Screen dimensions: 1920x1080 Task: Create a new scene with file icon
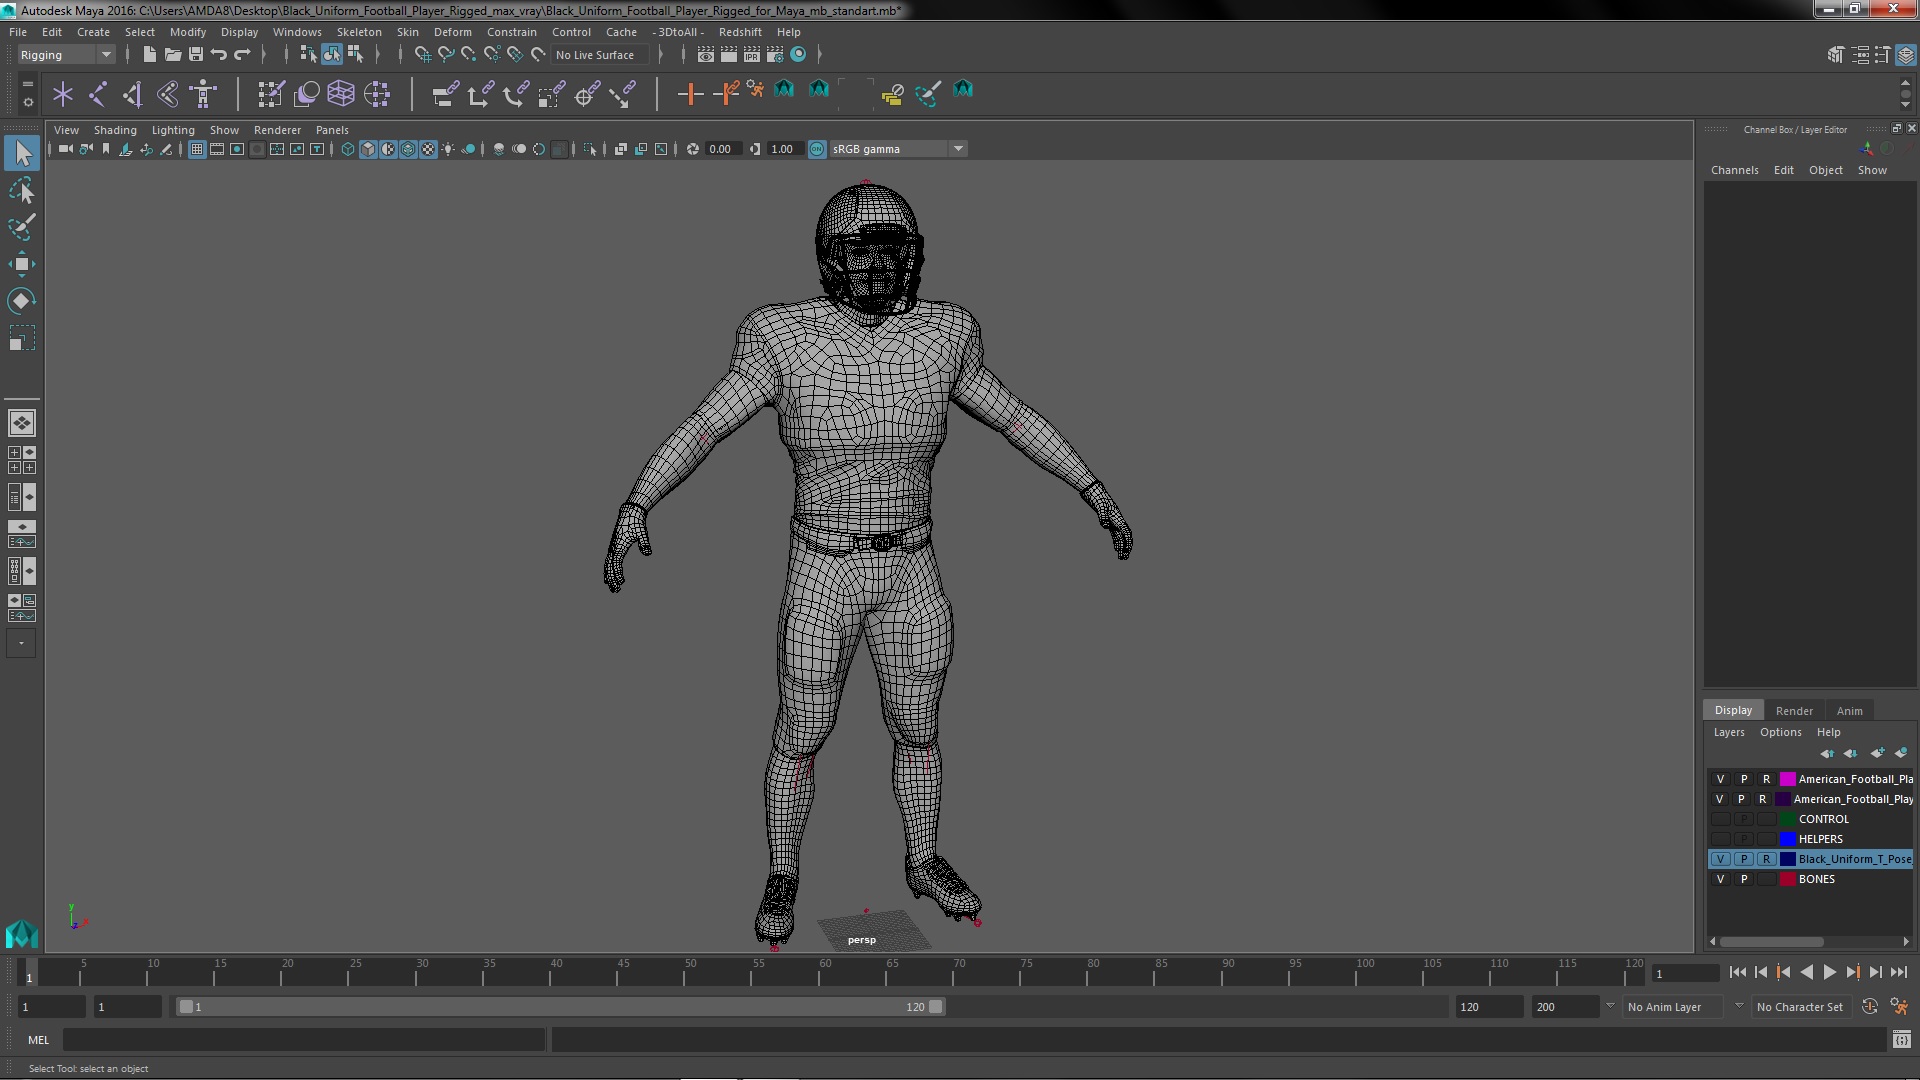click(x=150, y=54)
